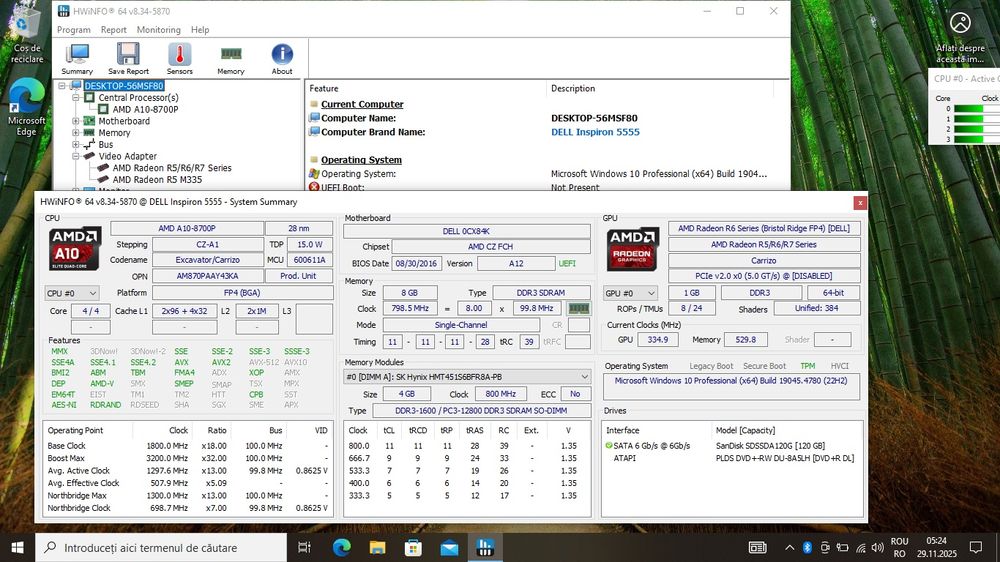
Task: Collapse the Video Adapter tree node
Action: tap(75, 156)
